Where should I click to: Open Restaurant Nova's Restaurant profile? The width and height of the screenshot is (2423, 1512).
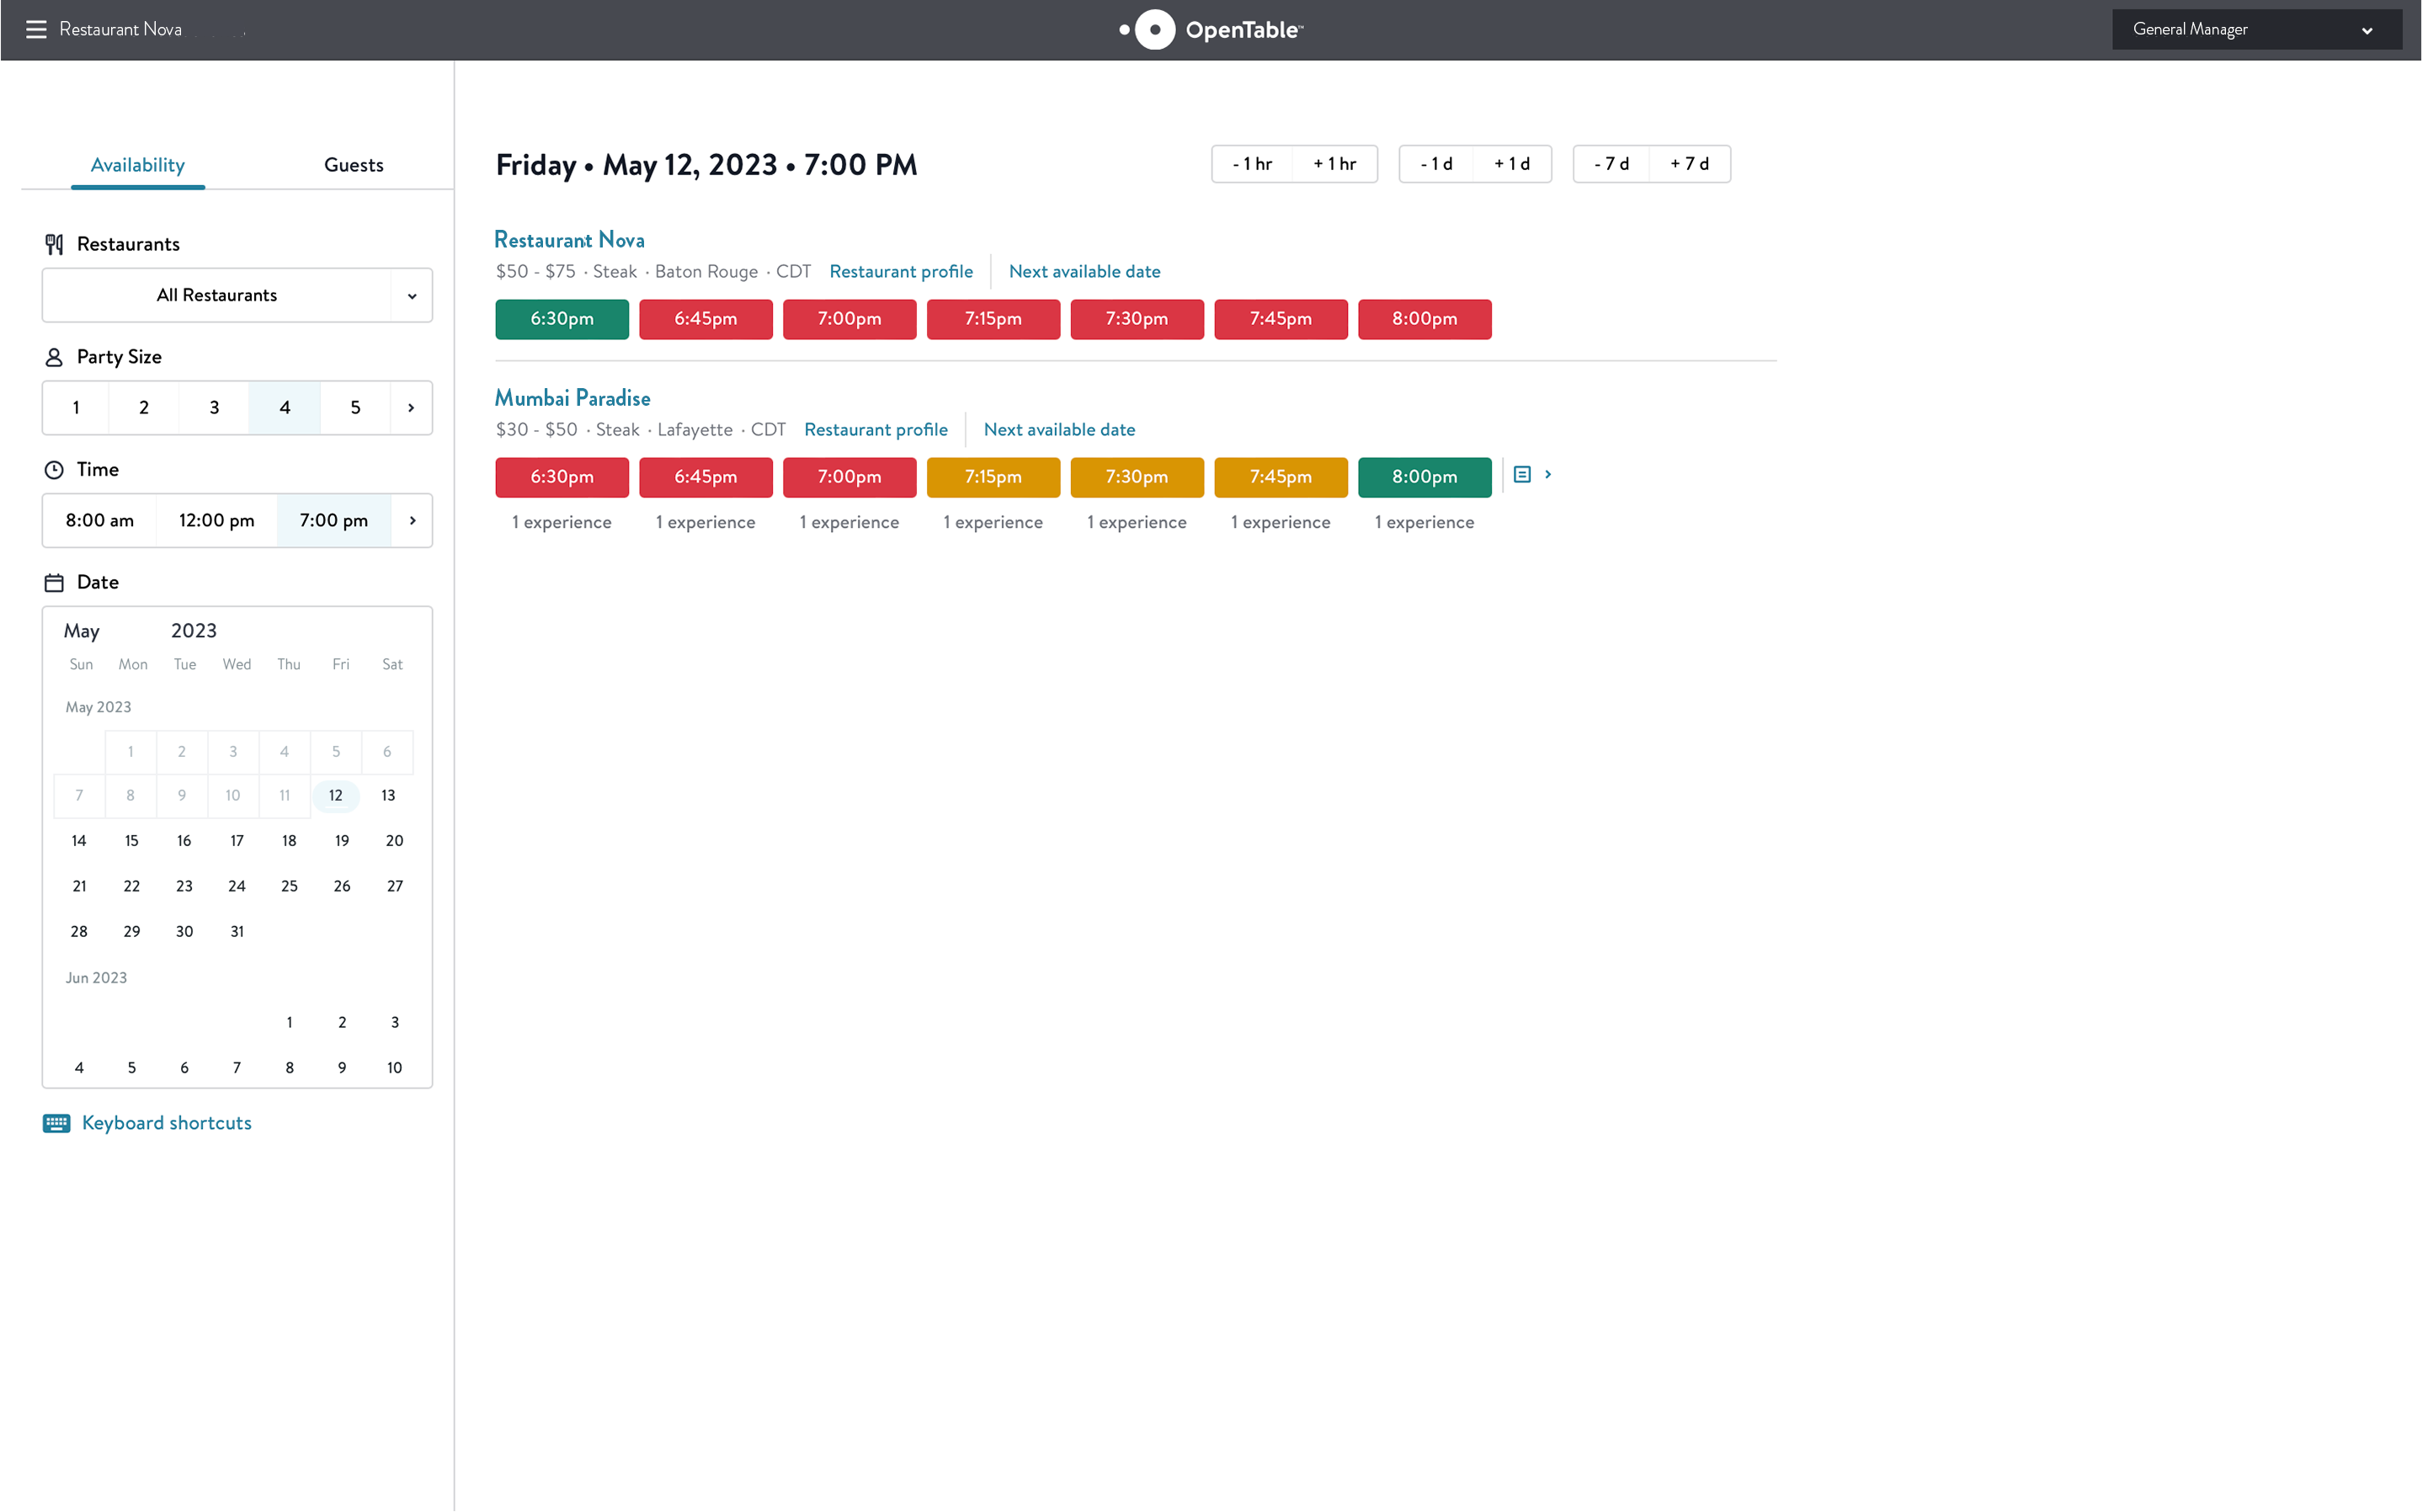(901, 272)
